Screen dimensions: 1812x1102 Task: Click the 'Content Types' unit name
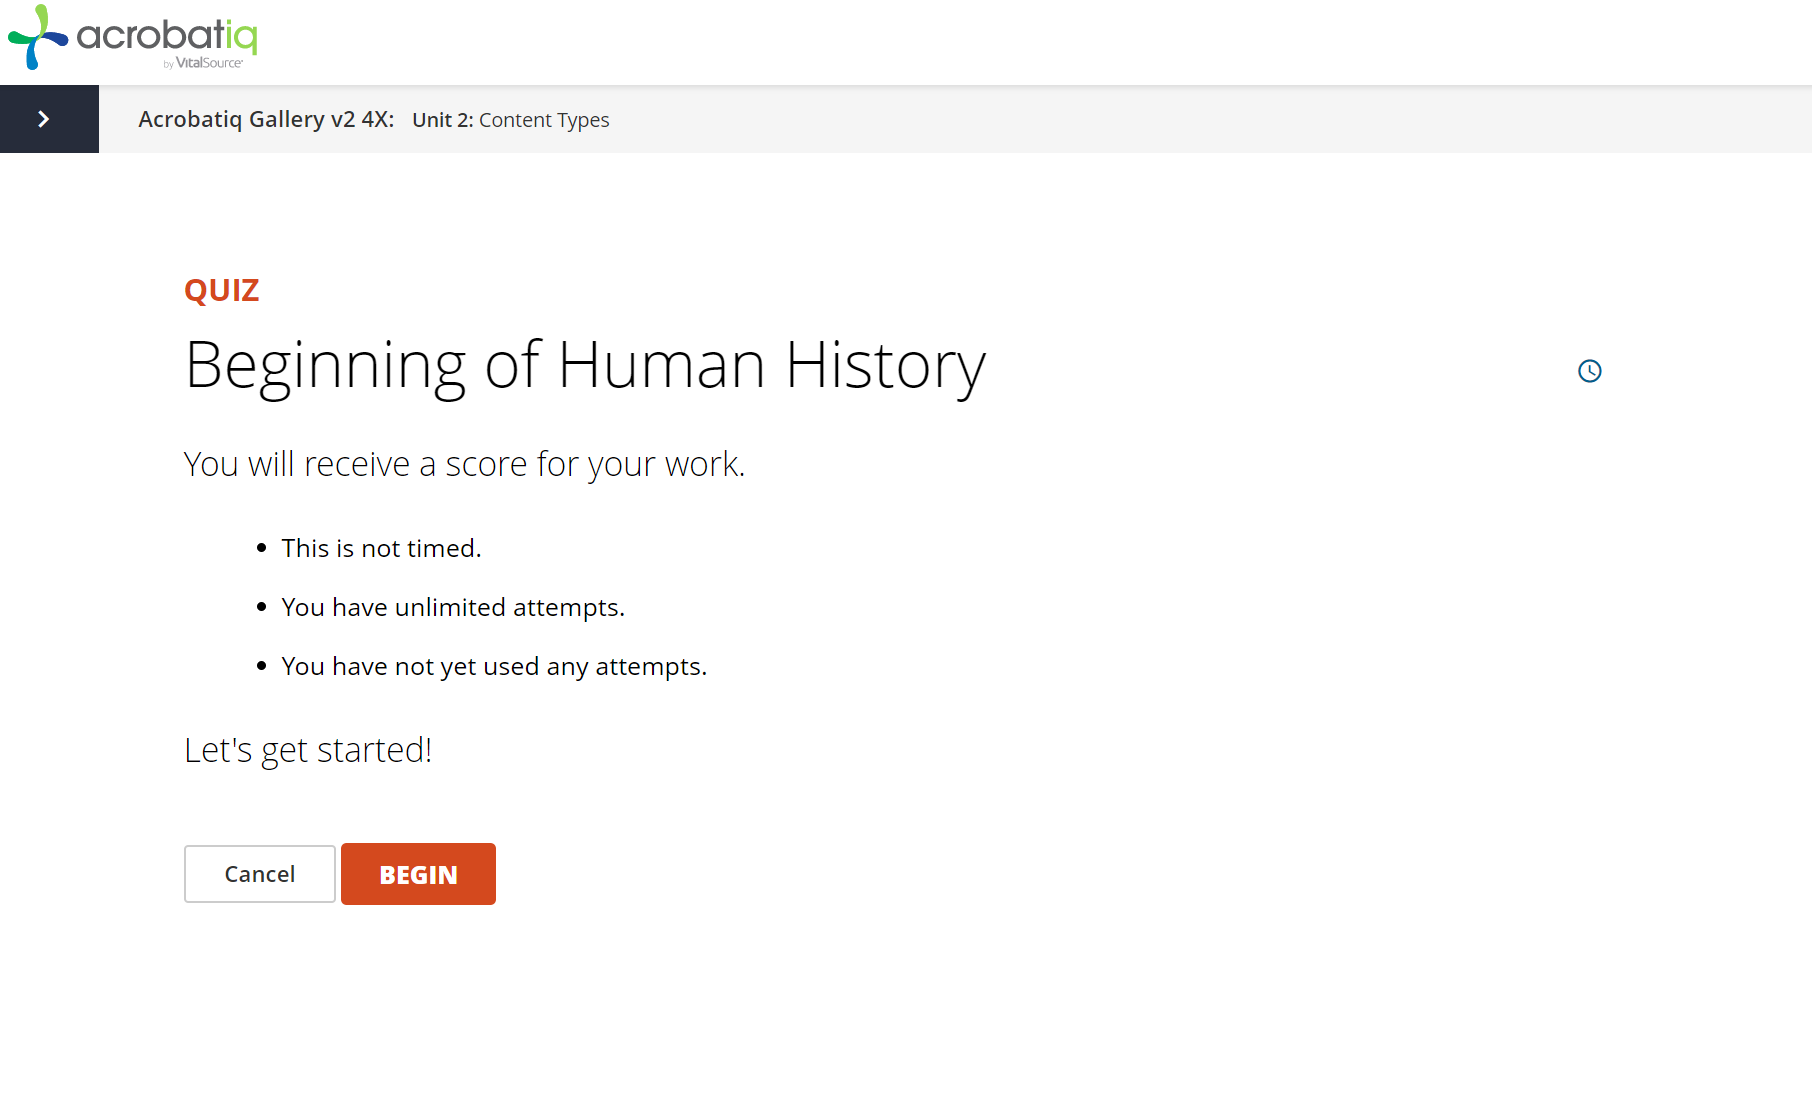[x=544, y=120]
